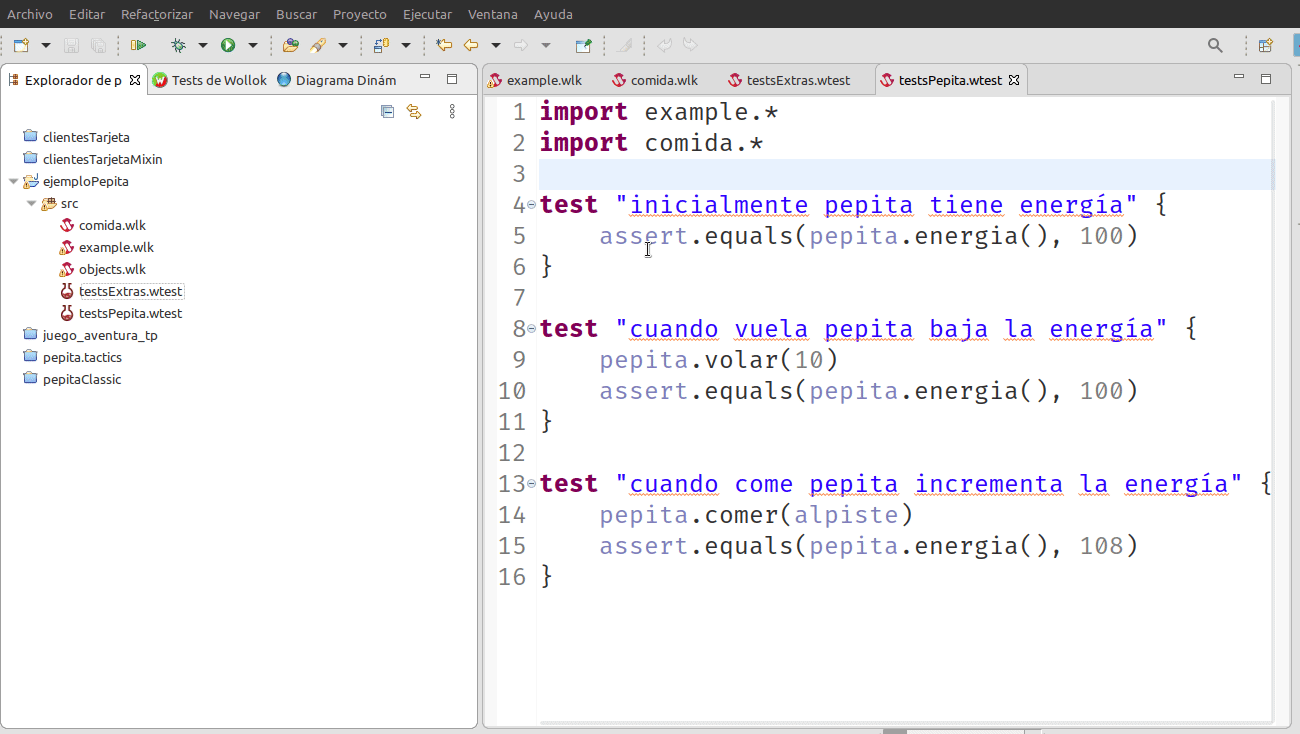Click the pepita.comer(alpiste) code line
The width and height of the screenshot is (1300, 734).
[x=757, y=515]
